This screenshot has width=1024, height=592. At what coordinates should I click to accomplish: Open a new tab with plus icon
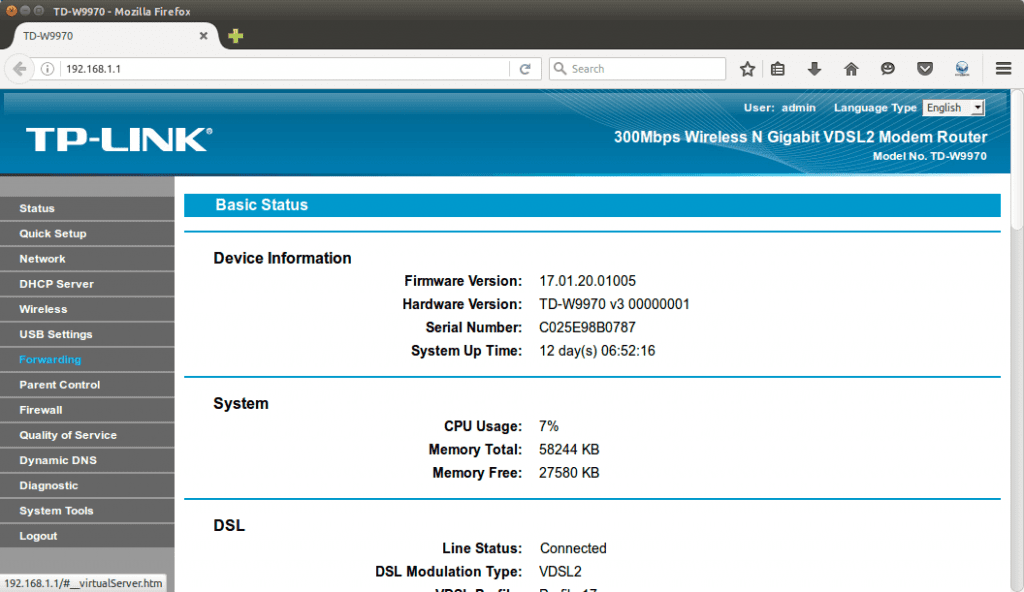[x=236, y=36]
